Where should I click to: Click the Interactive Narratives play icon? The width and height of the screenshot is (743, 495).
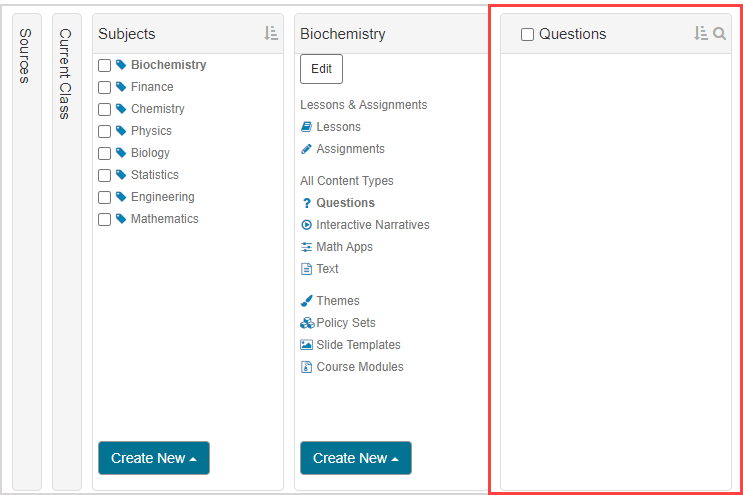point(307,225)
